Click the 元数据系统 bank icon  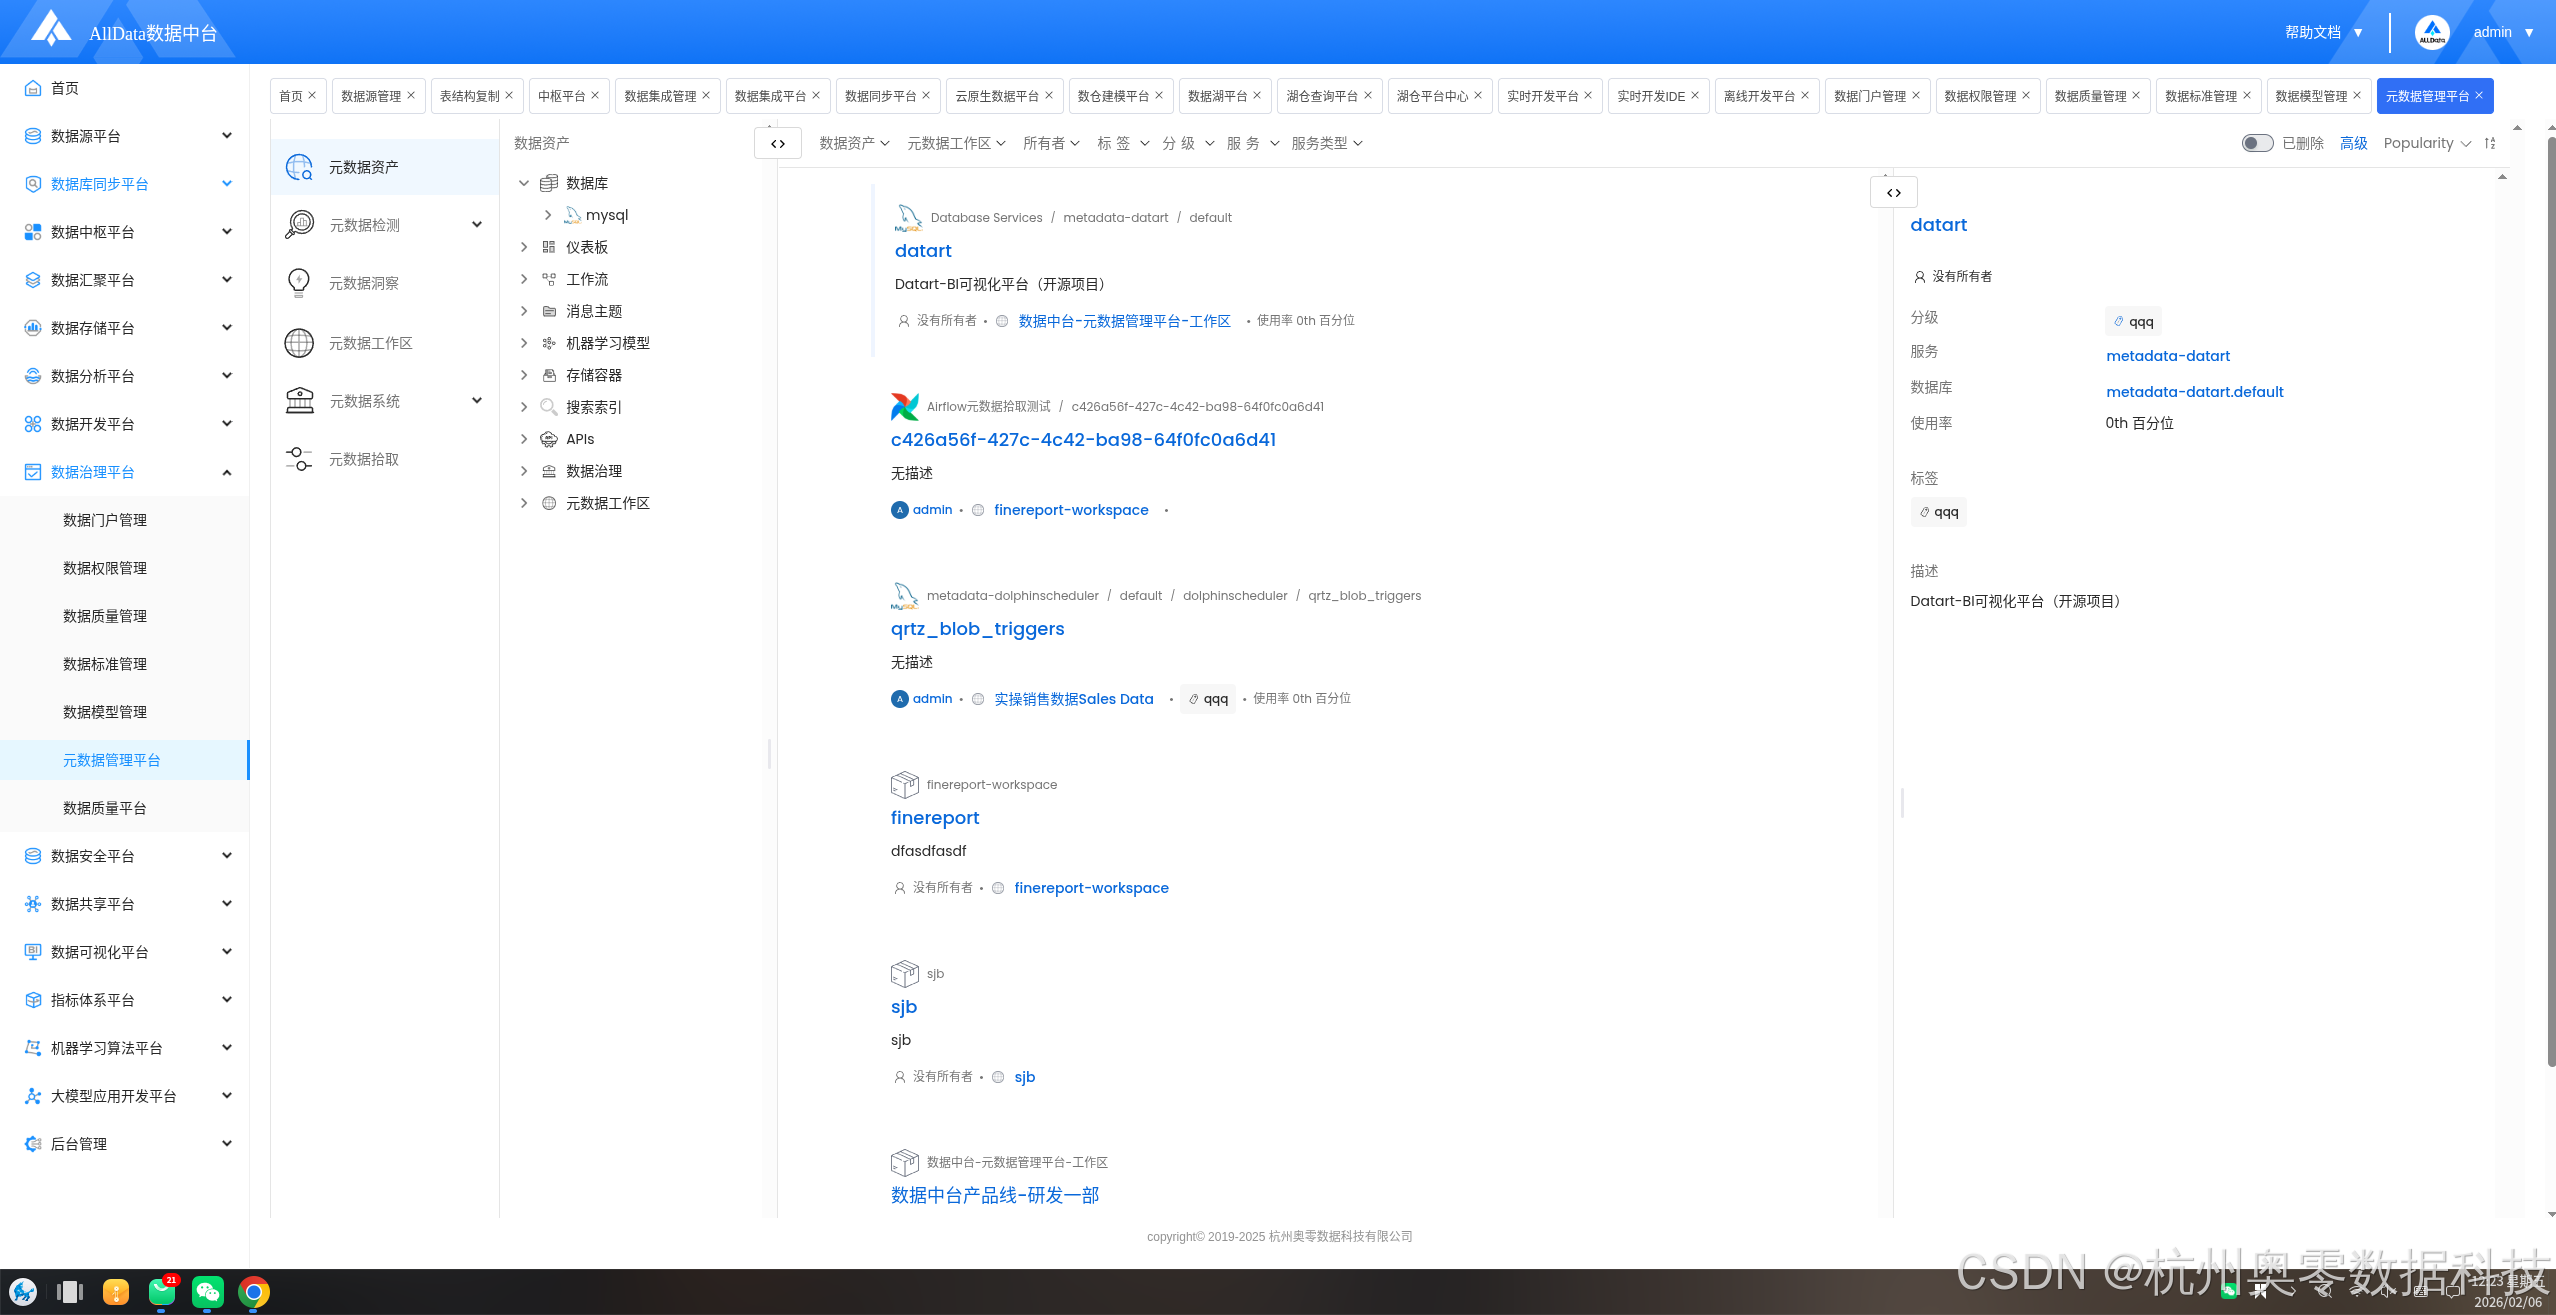pyautogui.click(x=299, y=401)
